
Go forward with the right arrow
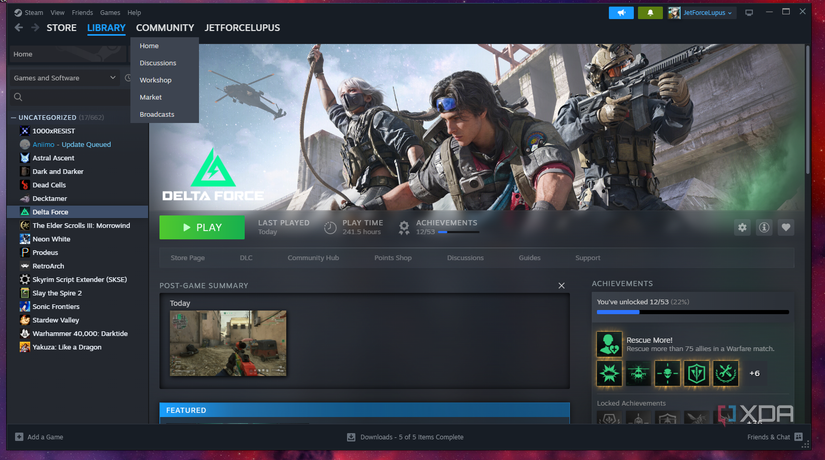35,27
